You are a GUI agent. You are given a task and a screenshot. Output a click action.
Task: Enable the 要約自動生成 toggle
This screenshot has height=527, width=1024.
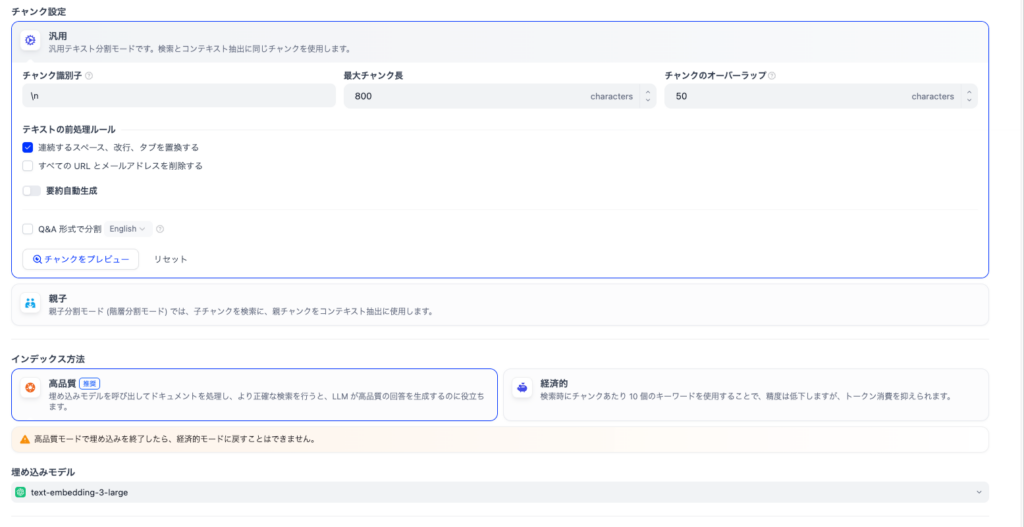pos(31,191)
